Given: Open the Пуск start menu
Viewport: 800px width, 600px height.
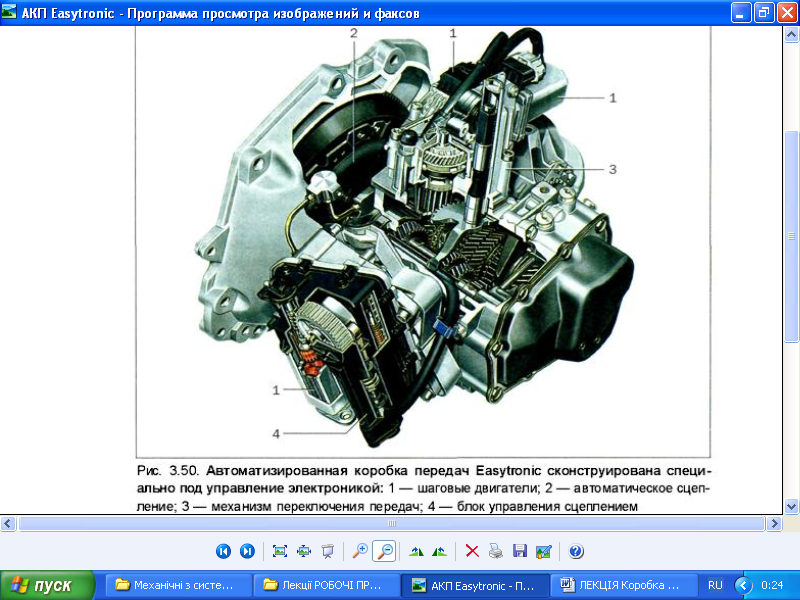Looking at the screenshot, I should 47,585.
